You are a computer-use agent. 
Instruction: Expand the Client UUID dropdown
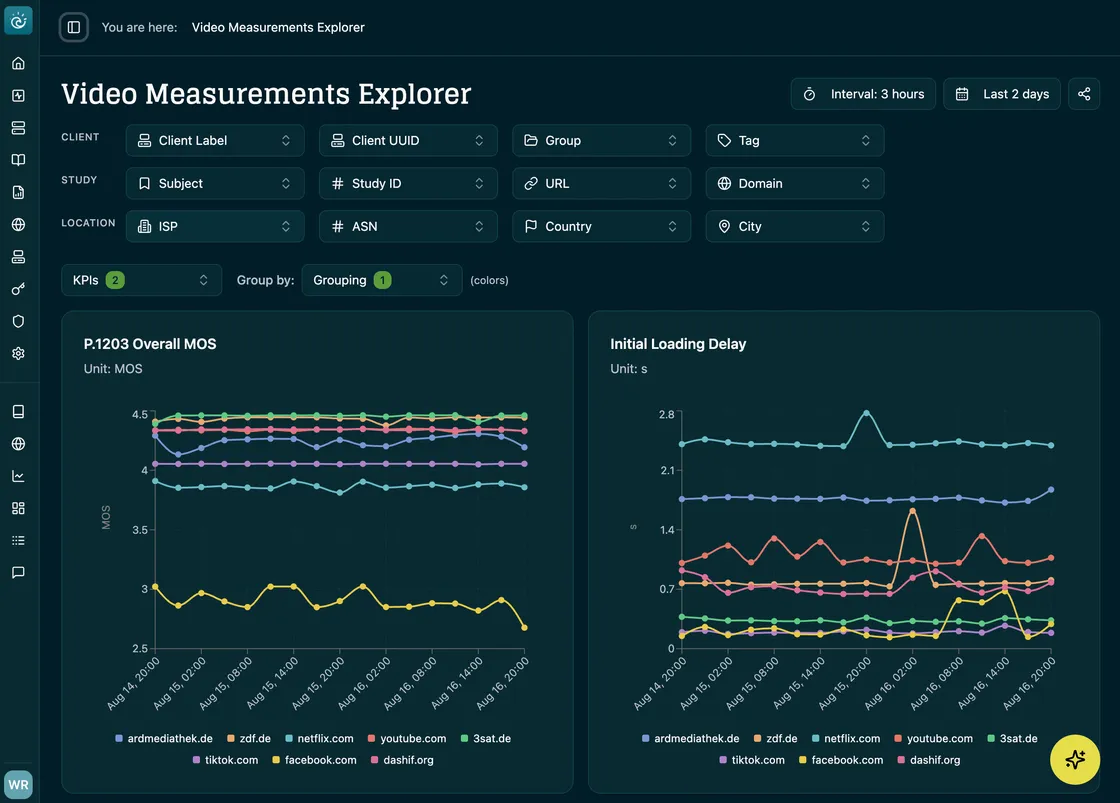coord(409,141)
